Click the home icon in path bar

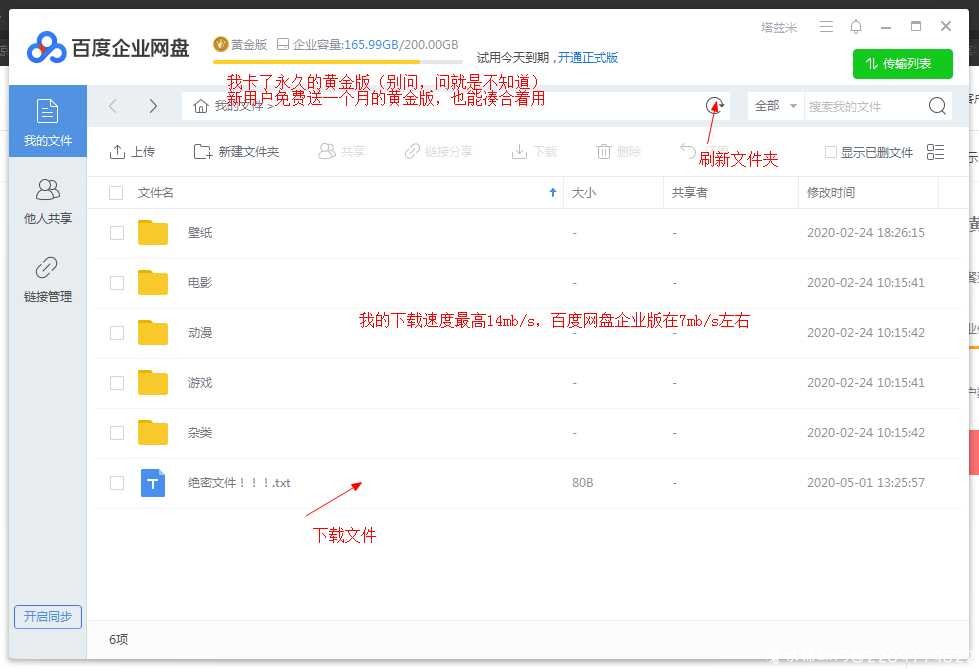(200, 106)
